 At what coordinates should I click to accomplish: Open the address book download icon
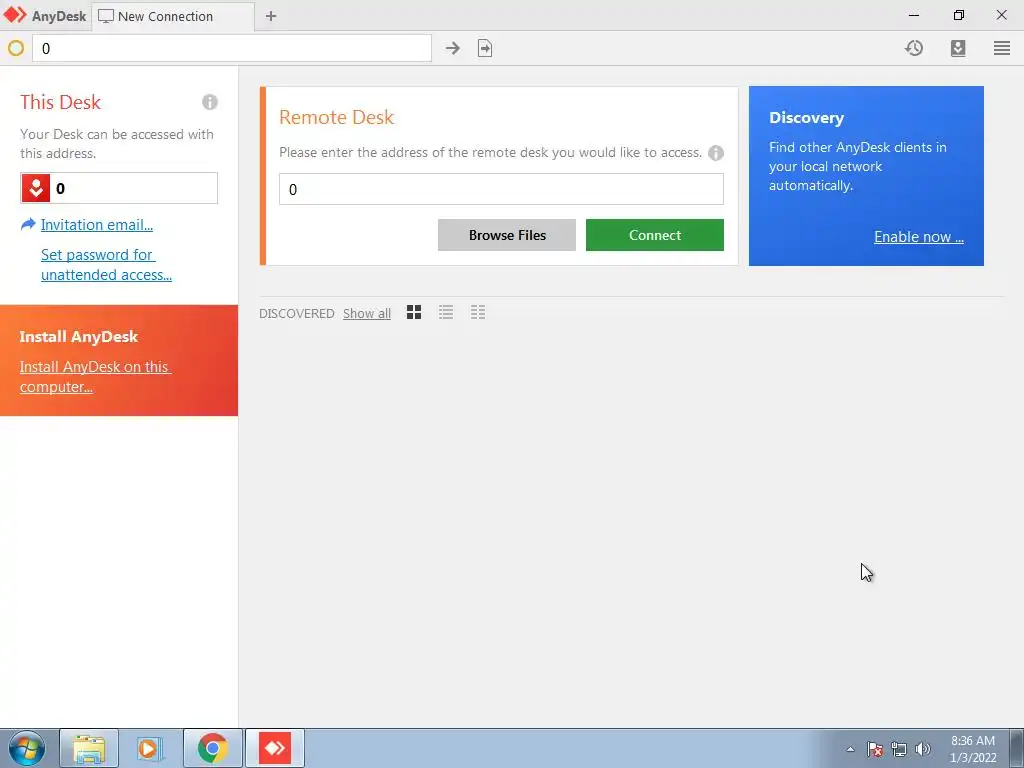pyautogui.click(x=958, y=48)
